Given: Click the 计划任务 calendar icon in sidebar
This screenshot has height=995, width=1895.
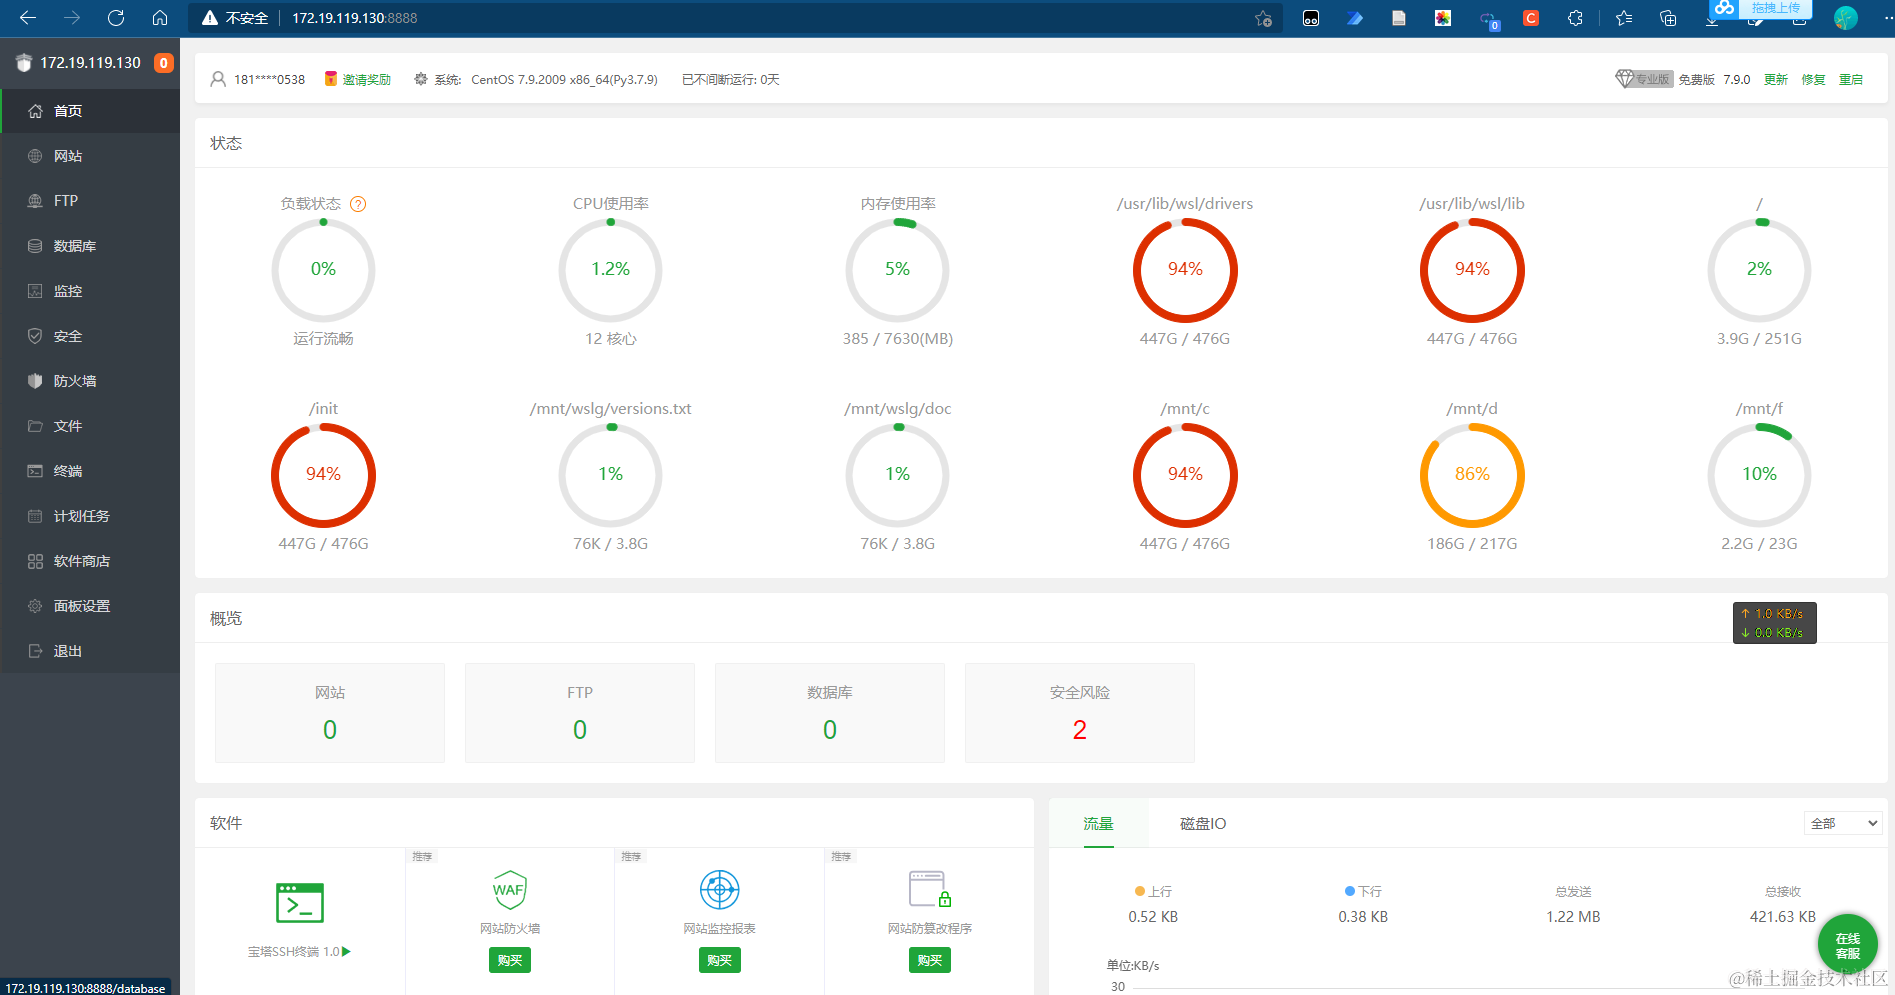Looking at the screenshot, I should click(35, 516).
